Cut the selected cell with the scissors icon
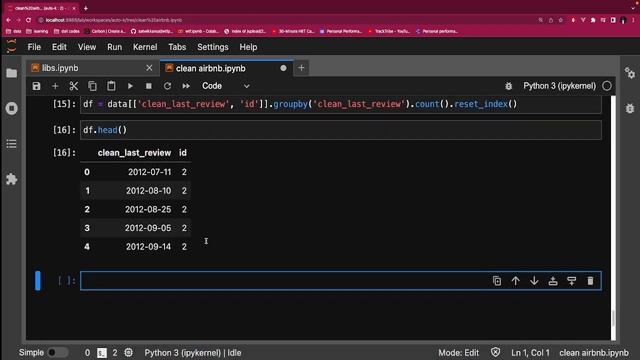640x360 pixels. (73, 86)
